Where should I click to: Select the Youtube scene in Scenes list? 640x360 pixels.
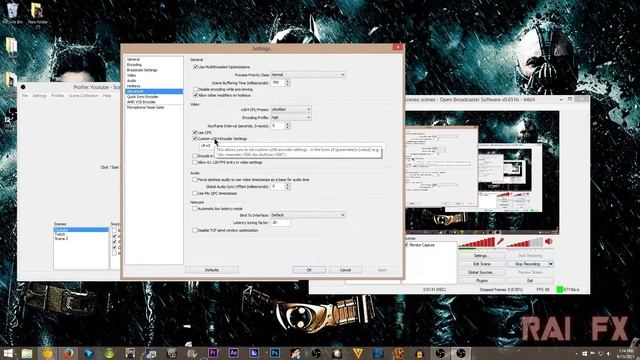81,230
